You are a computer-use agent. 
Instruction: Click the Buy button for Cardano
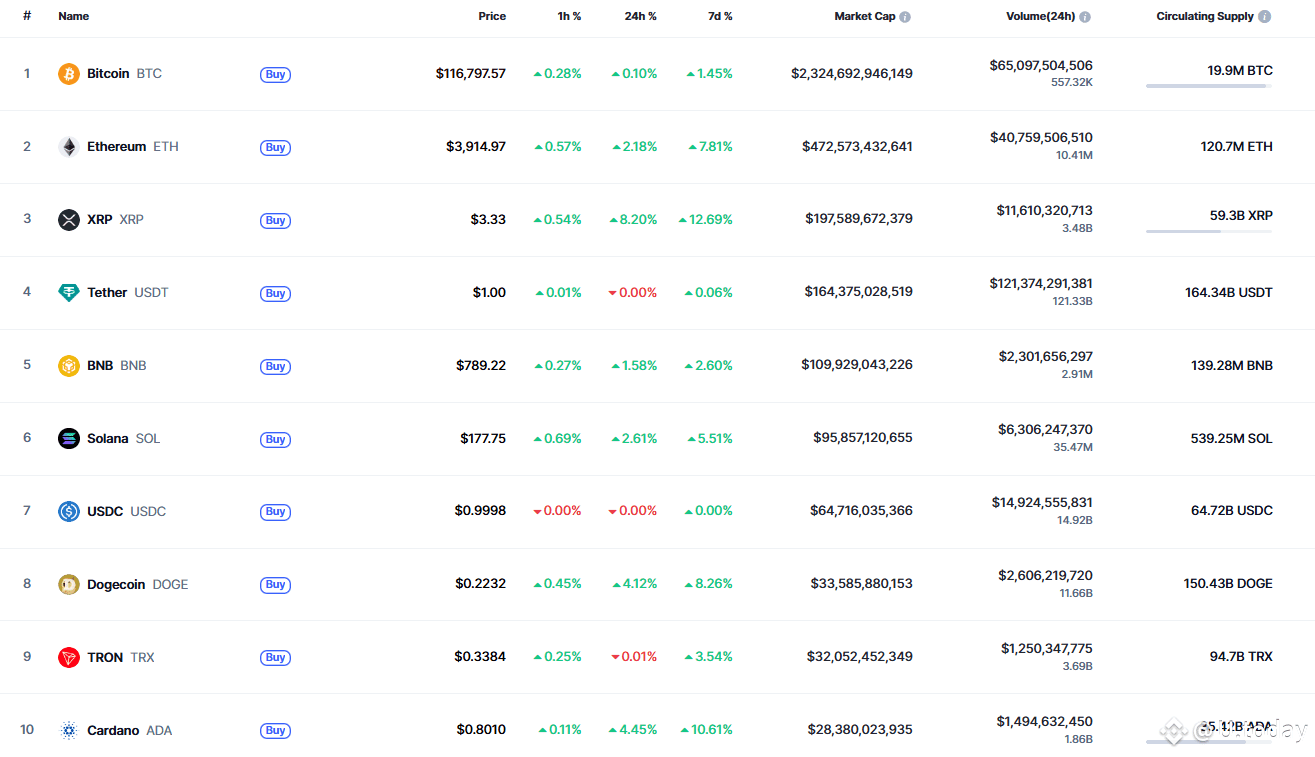(x=276, y=730)
